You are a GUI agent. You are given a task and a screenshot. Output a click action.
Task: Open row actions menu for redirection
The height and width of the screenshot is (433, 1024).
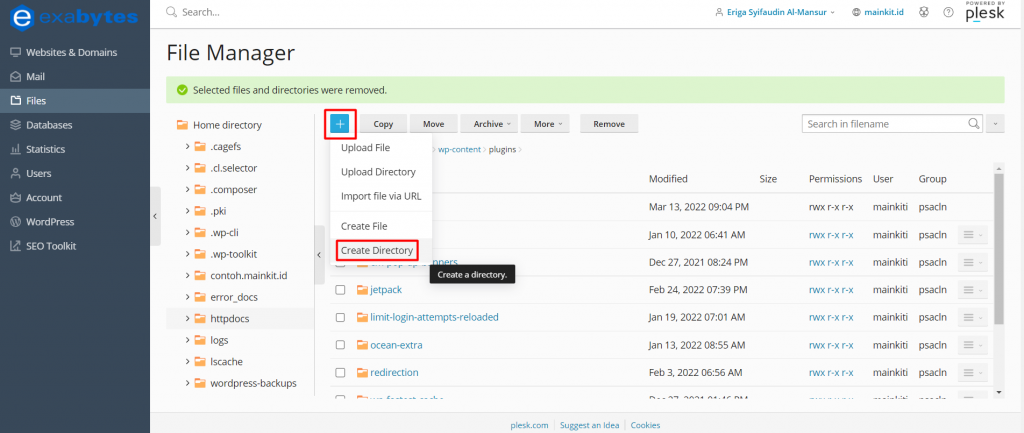[972, 372]
